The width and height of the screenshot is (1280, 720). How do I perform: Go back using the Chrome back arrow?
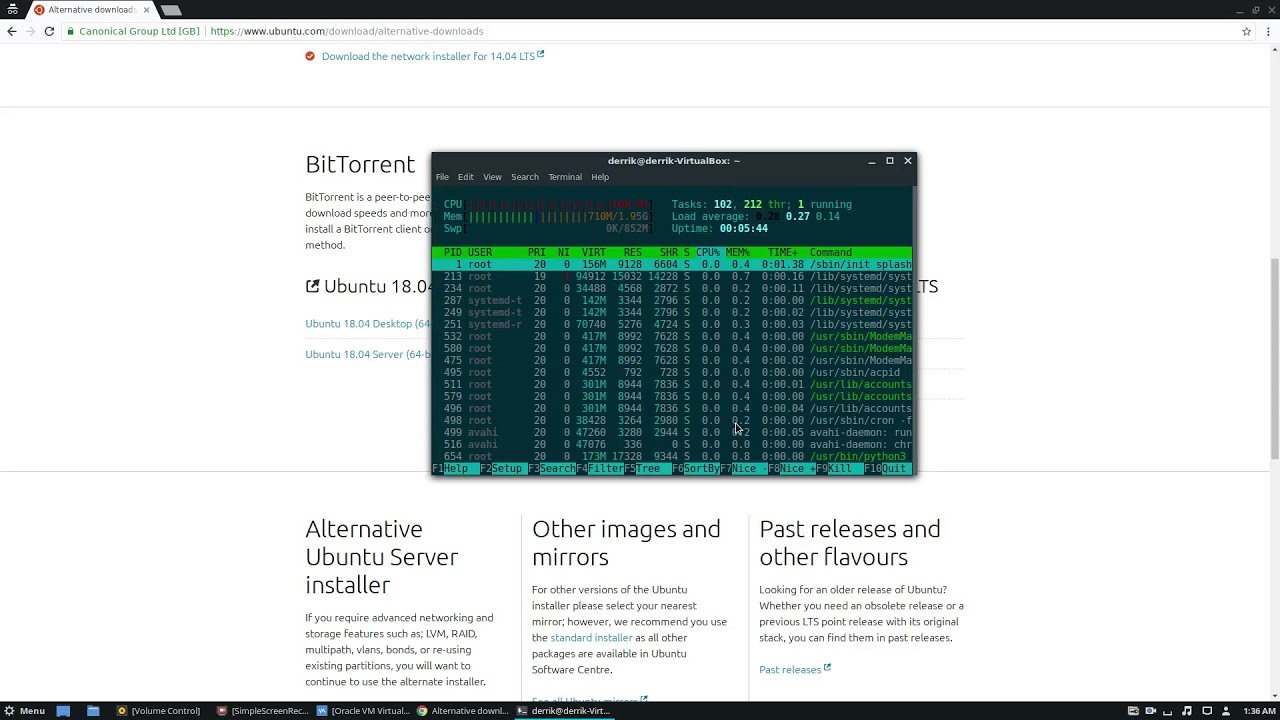(12, 31)
